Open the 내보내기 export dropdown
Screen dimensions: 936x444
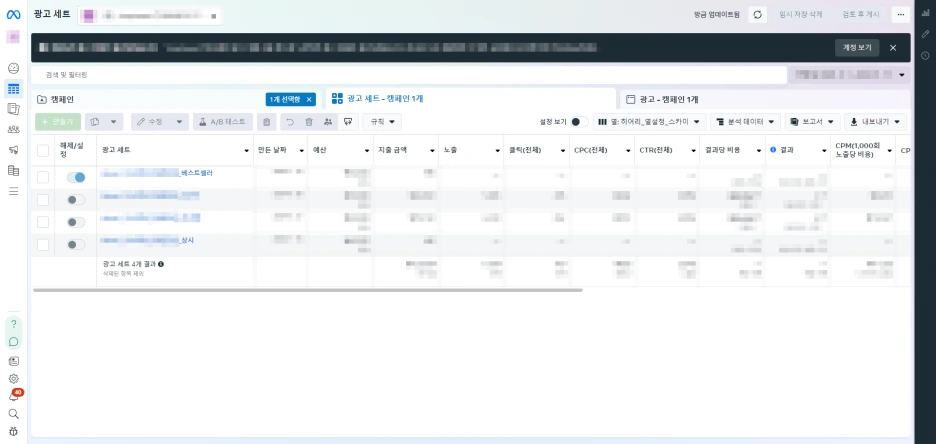[875, 122]
